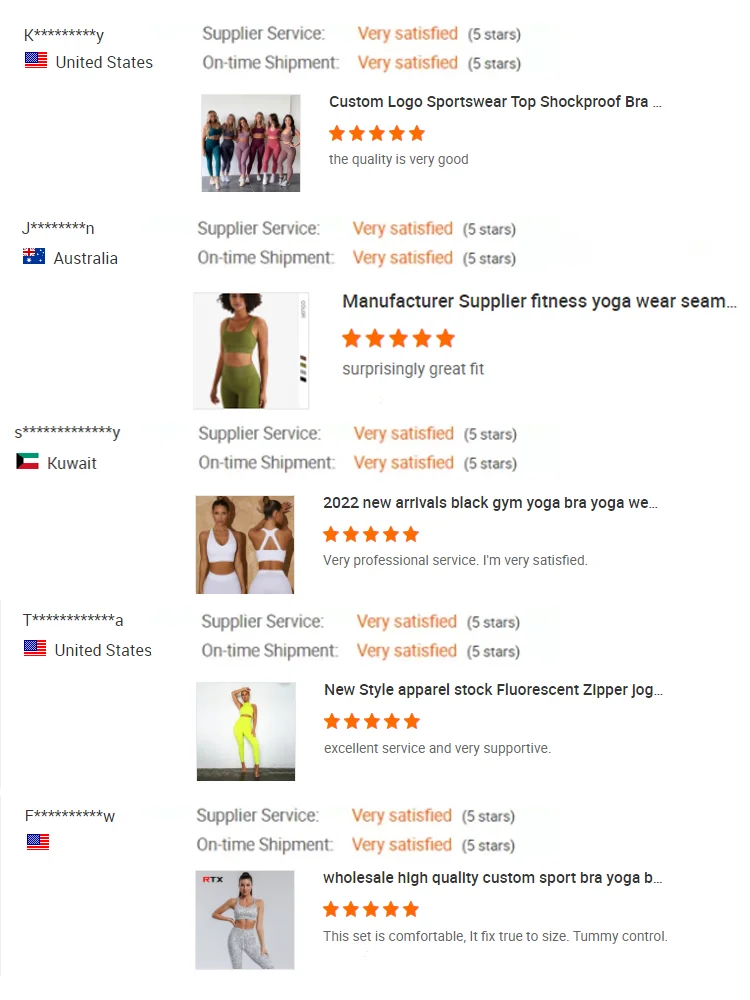Screen dimensions: 750x1000
Task: Open the 'Manufacturer Supplier fitness yoga wear' product link
Action: [x=539, y=301]
